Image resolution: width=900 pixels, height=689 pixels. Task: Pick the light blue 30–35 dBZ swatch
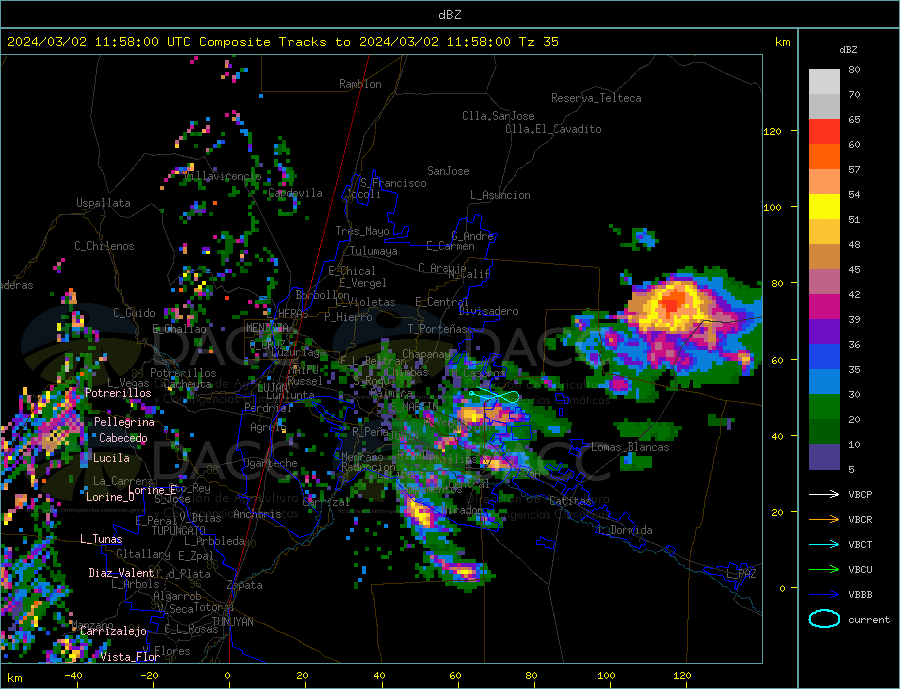824,382
